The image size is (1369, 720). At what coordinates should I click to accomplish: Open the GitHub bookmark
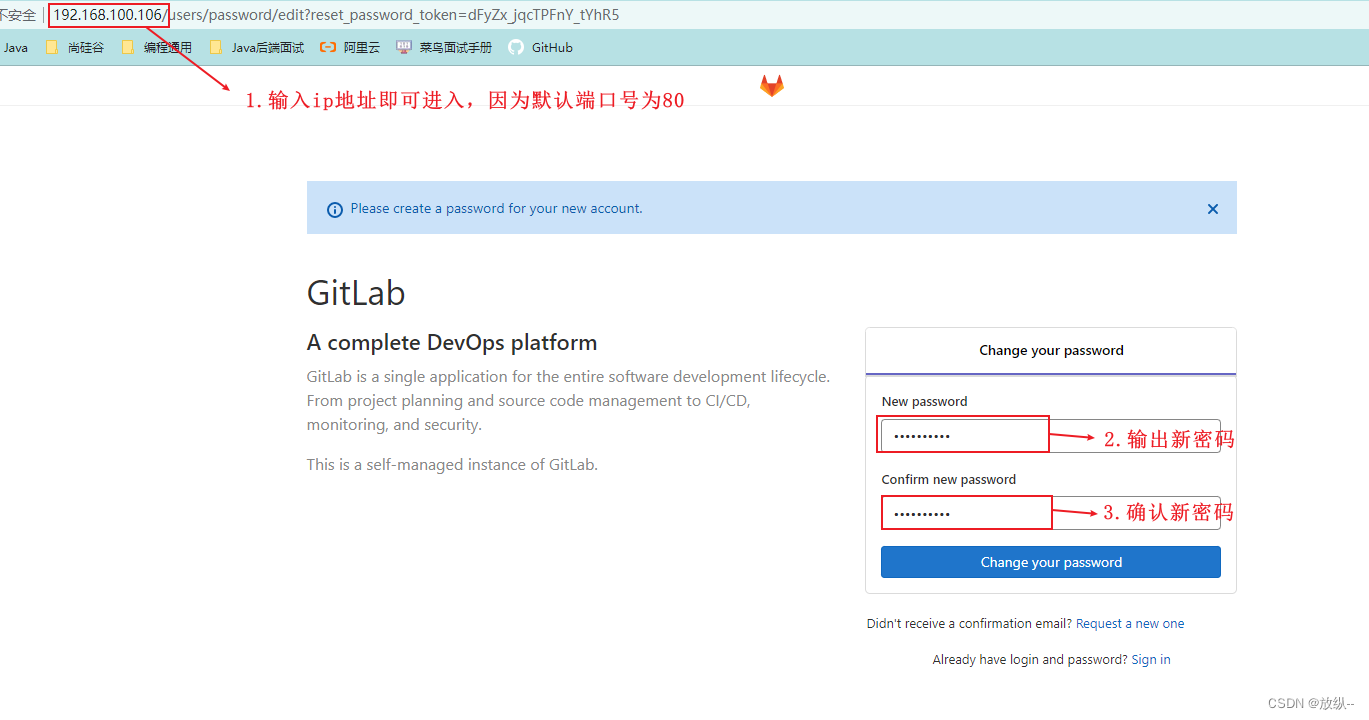tap(540, 47)
